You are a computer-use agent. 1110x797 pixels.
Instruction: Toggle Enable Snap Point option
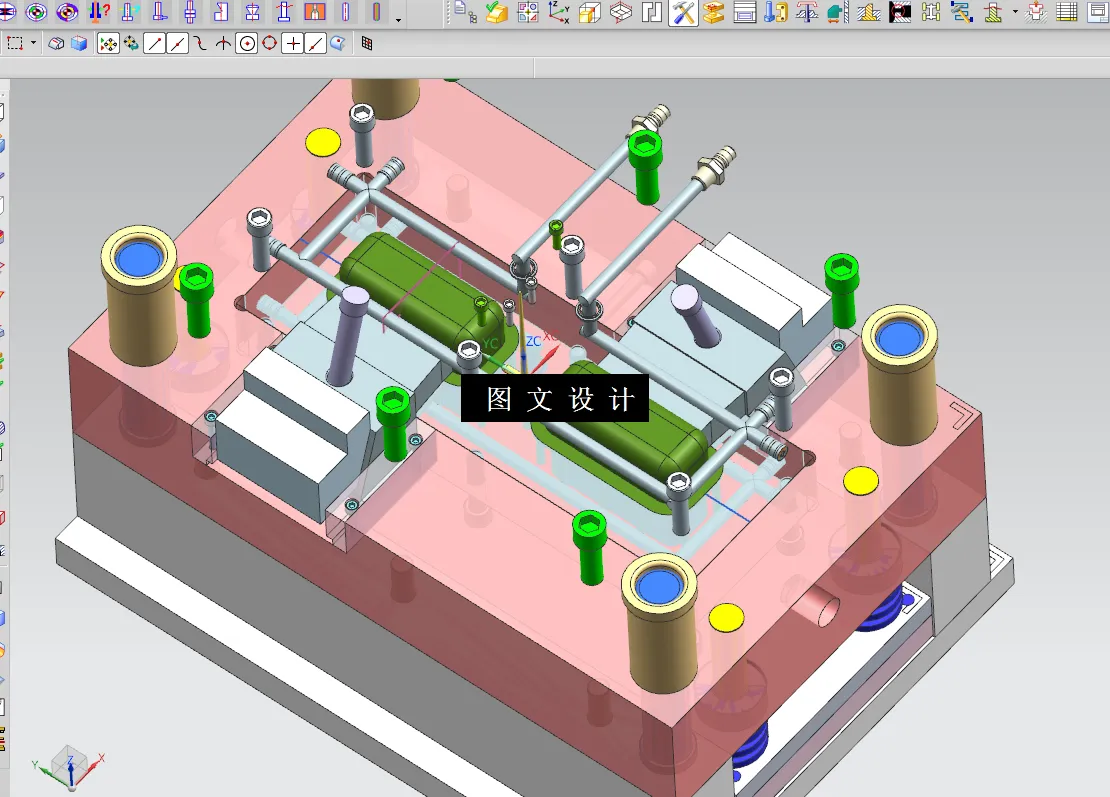[x=108, y=44]
